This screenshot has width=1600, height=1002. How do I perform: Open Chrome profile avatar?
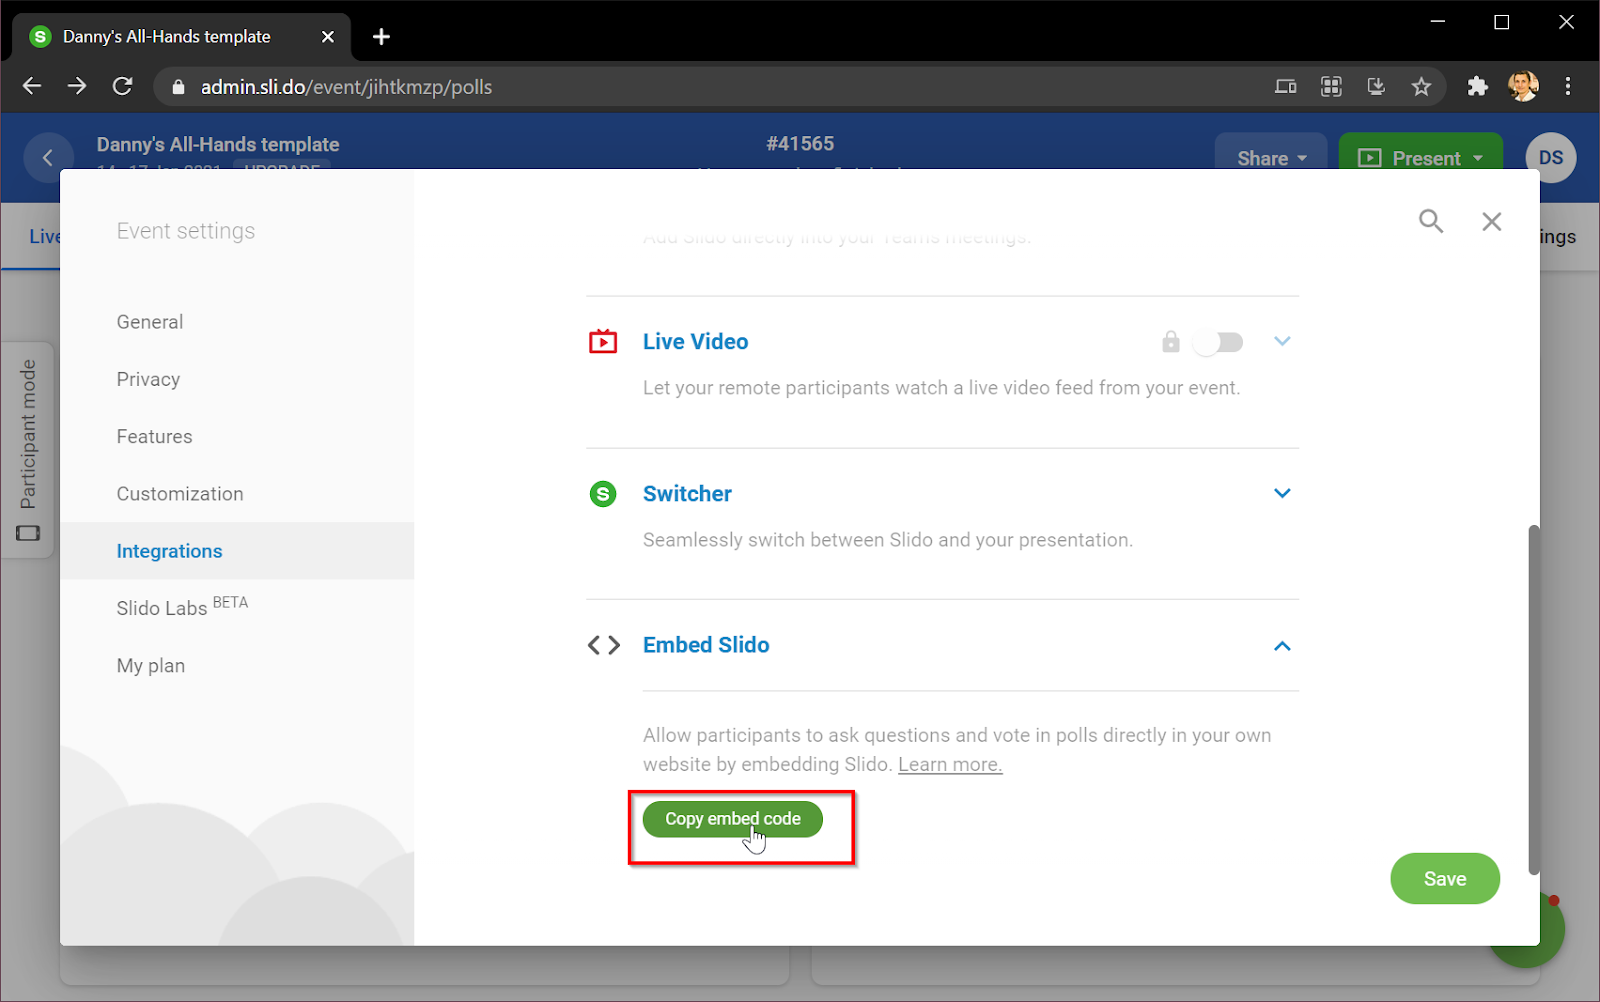coord(1523,87)
